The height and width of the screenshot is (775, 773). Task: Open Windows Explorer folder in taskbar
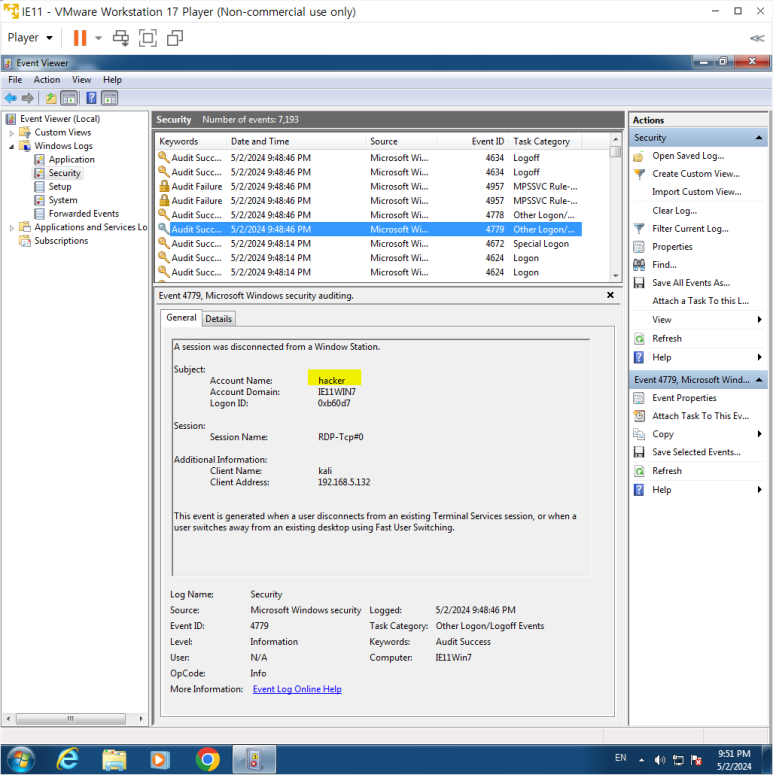[x=114, y=760]
